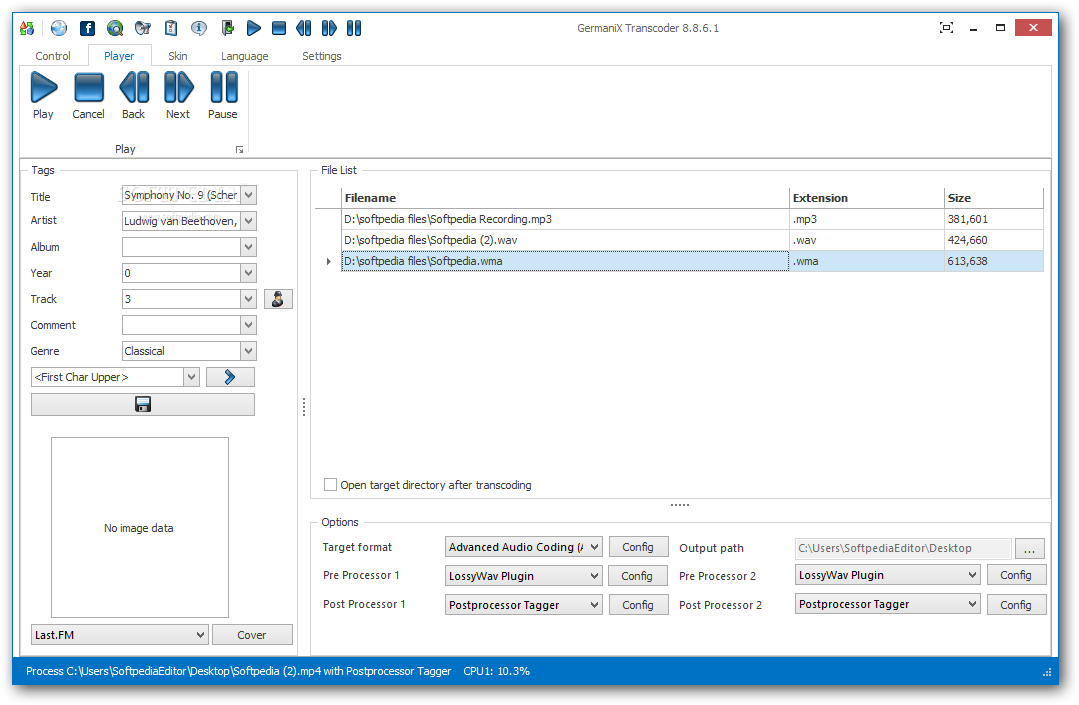Viewport: 1079px width, 705px height.
Task: Sort by the Size column header
Action: click(x=994, y=198)
